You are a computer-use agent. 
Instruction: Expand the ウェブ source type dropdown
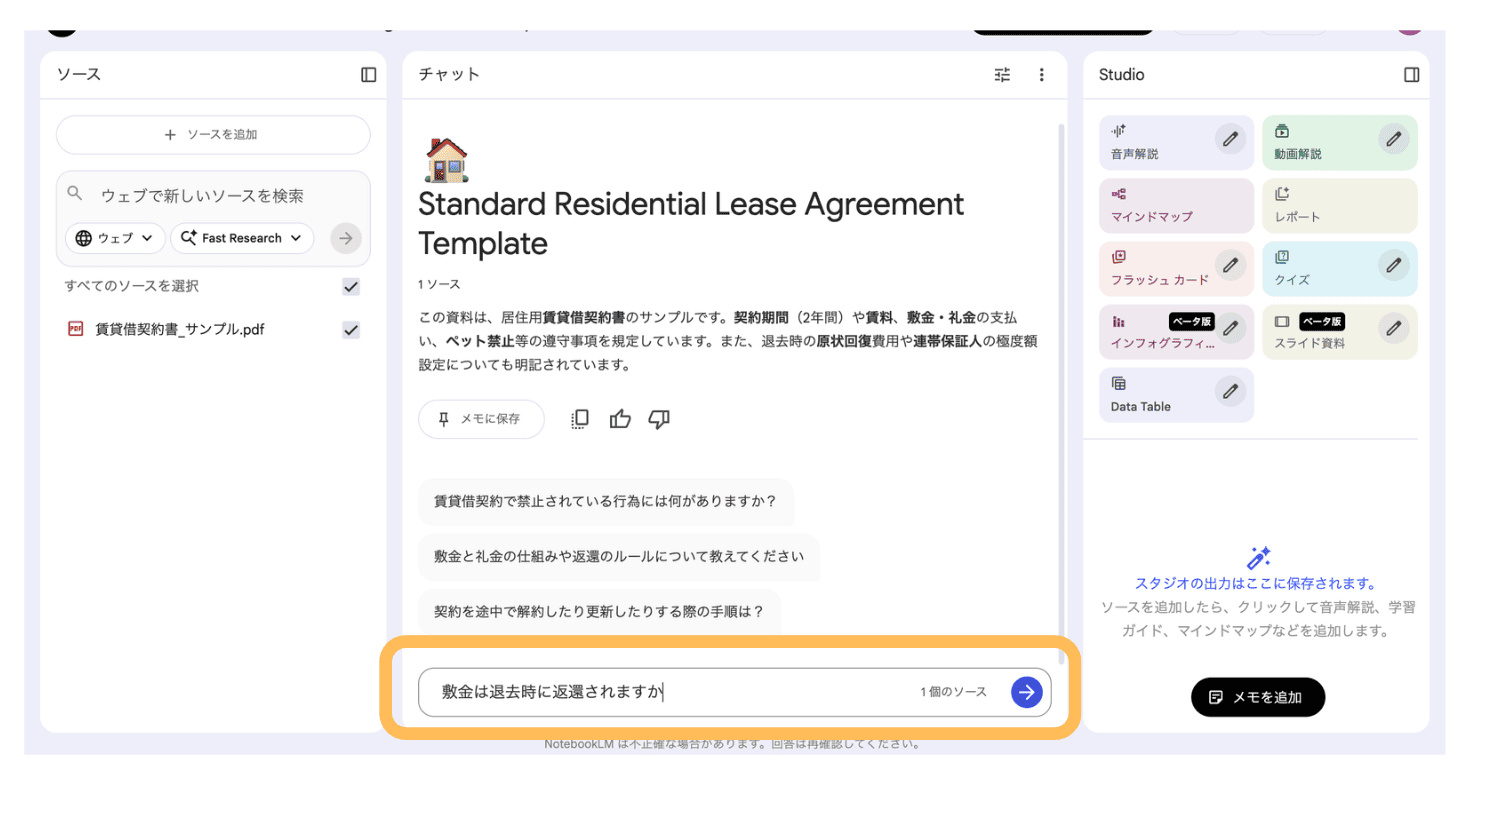[115, 238]
